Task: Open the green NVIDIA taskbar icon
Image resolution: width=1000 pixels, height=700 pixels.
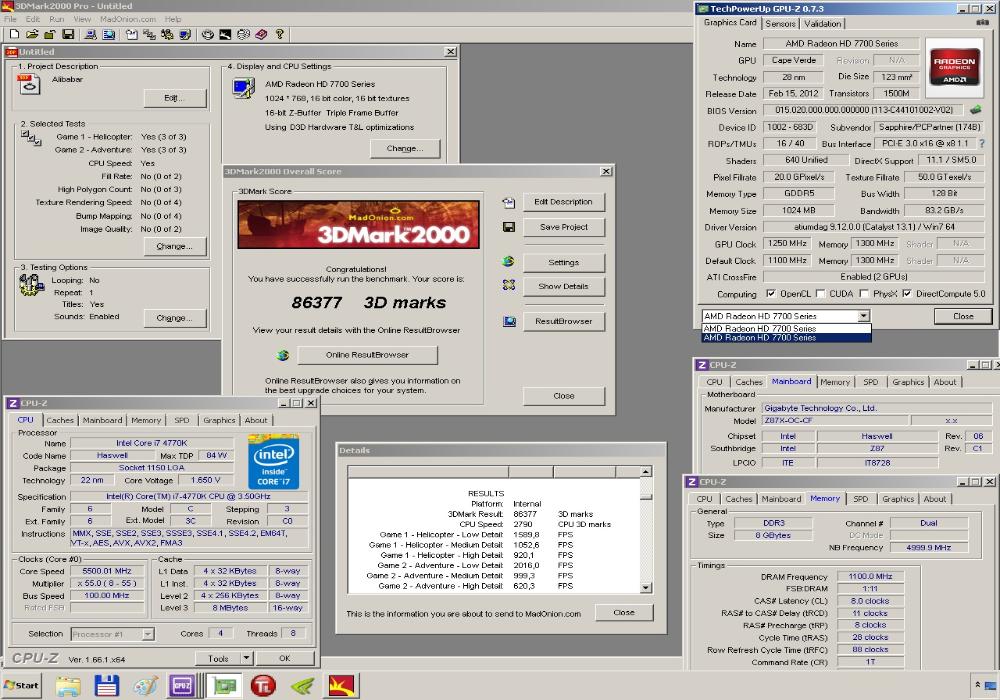Action: click(302, 685)
